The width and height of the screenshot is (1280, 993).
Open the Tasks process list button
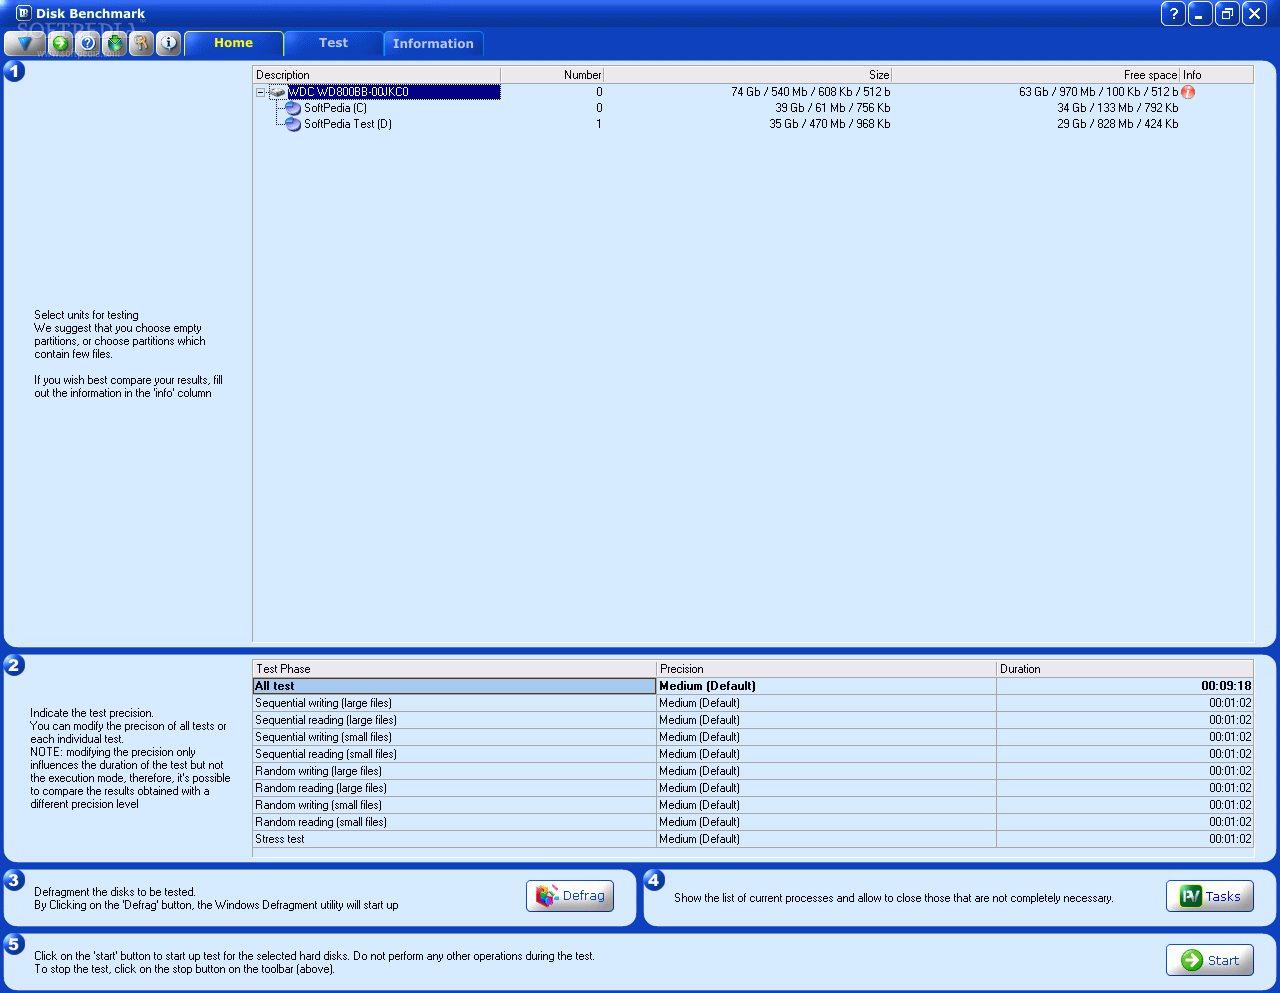[1210, 896]
